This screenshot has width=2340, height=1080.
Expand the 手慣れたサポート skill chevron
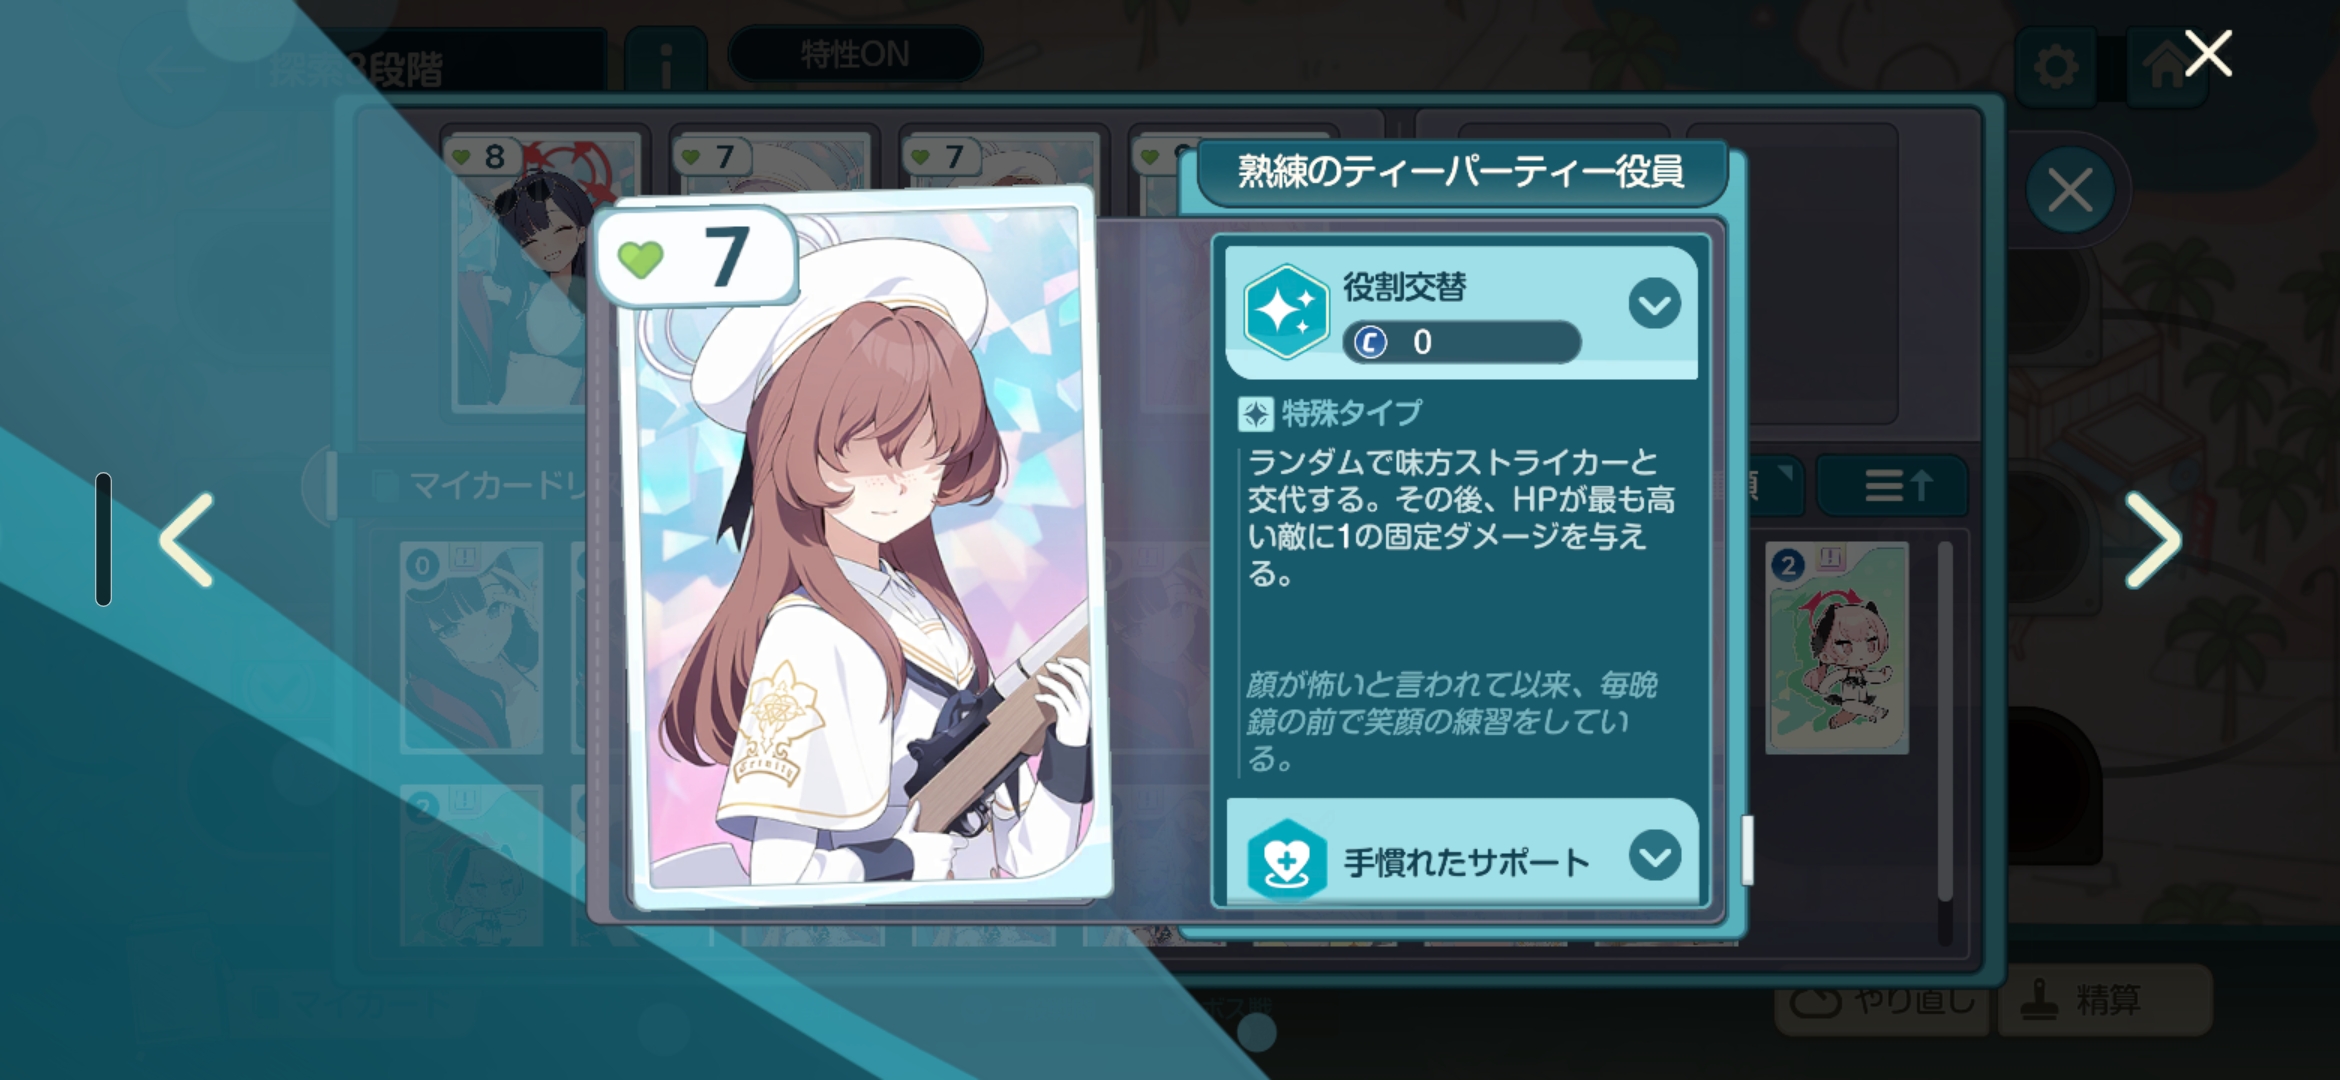1654,855
